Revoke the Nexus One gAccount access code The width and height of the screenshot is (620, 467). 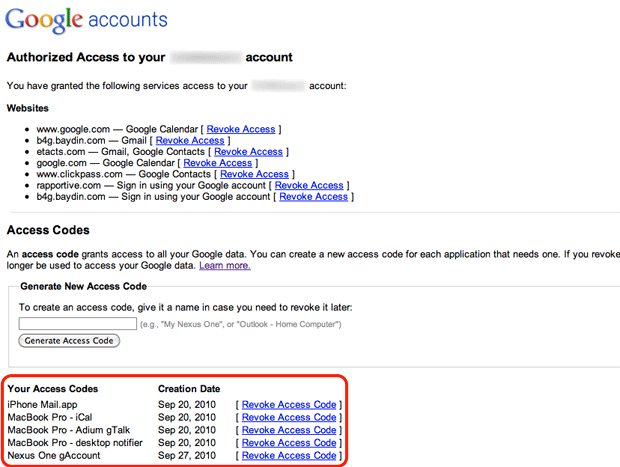(289, 456)
